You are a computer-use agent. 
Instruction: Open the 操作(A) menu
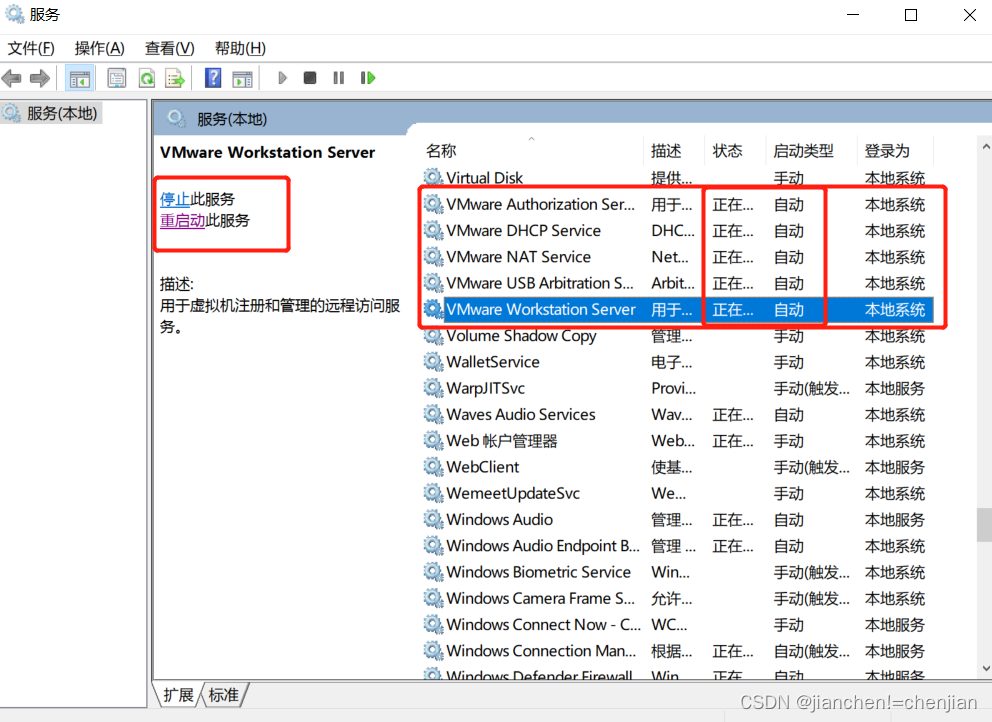[99, 48]
